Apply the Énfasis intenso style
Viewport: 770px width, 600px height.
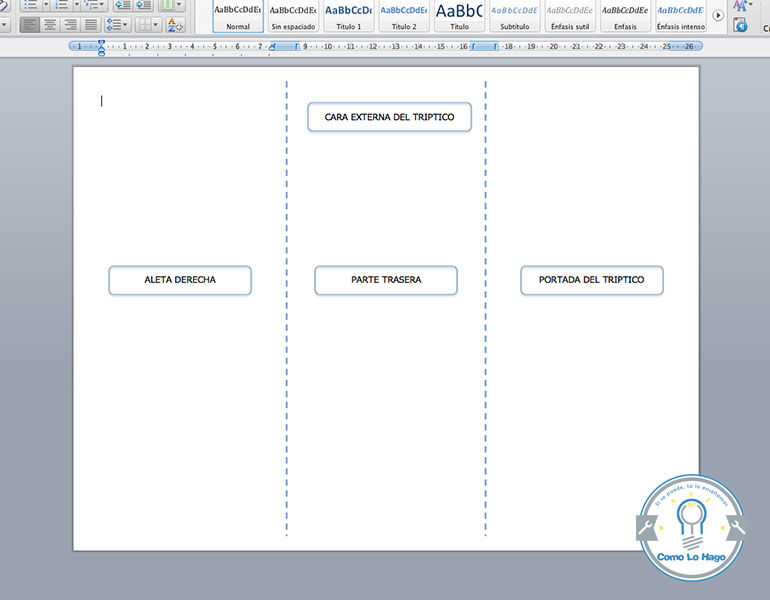coord(680,16)
